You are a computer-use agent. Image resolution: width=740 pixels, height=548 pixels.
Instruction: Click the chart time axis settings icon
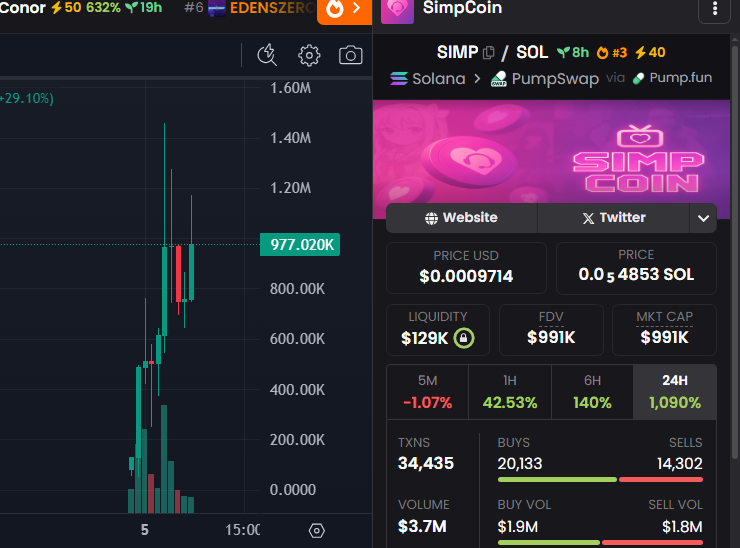pyautogui.click(x=317, y=531)
